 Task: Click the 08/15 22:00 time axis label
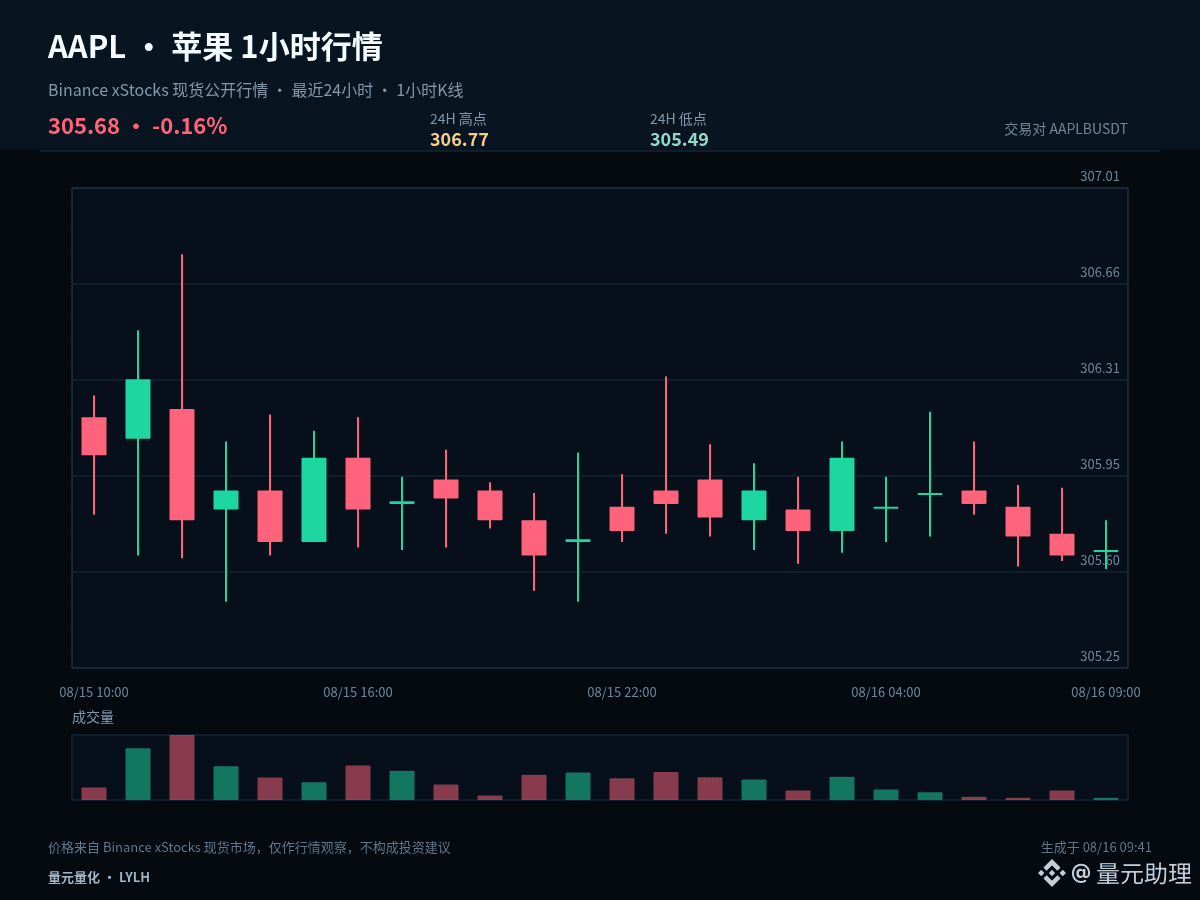click(x=622, y=692)
